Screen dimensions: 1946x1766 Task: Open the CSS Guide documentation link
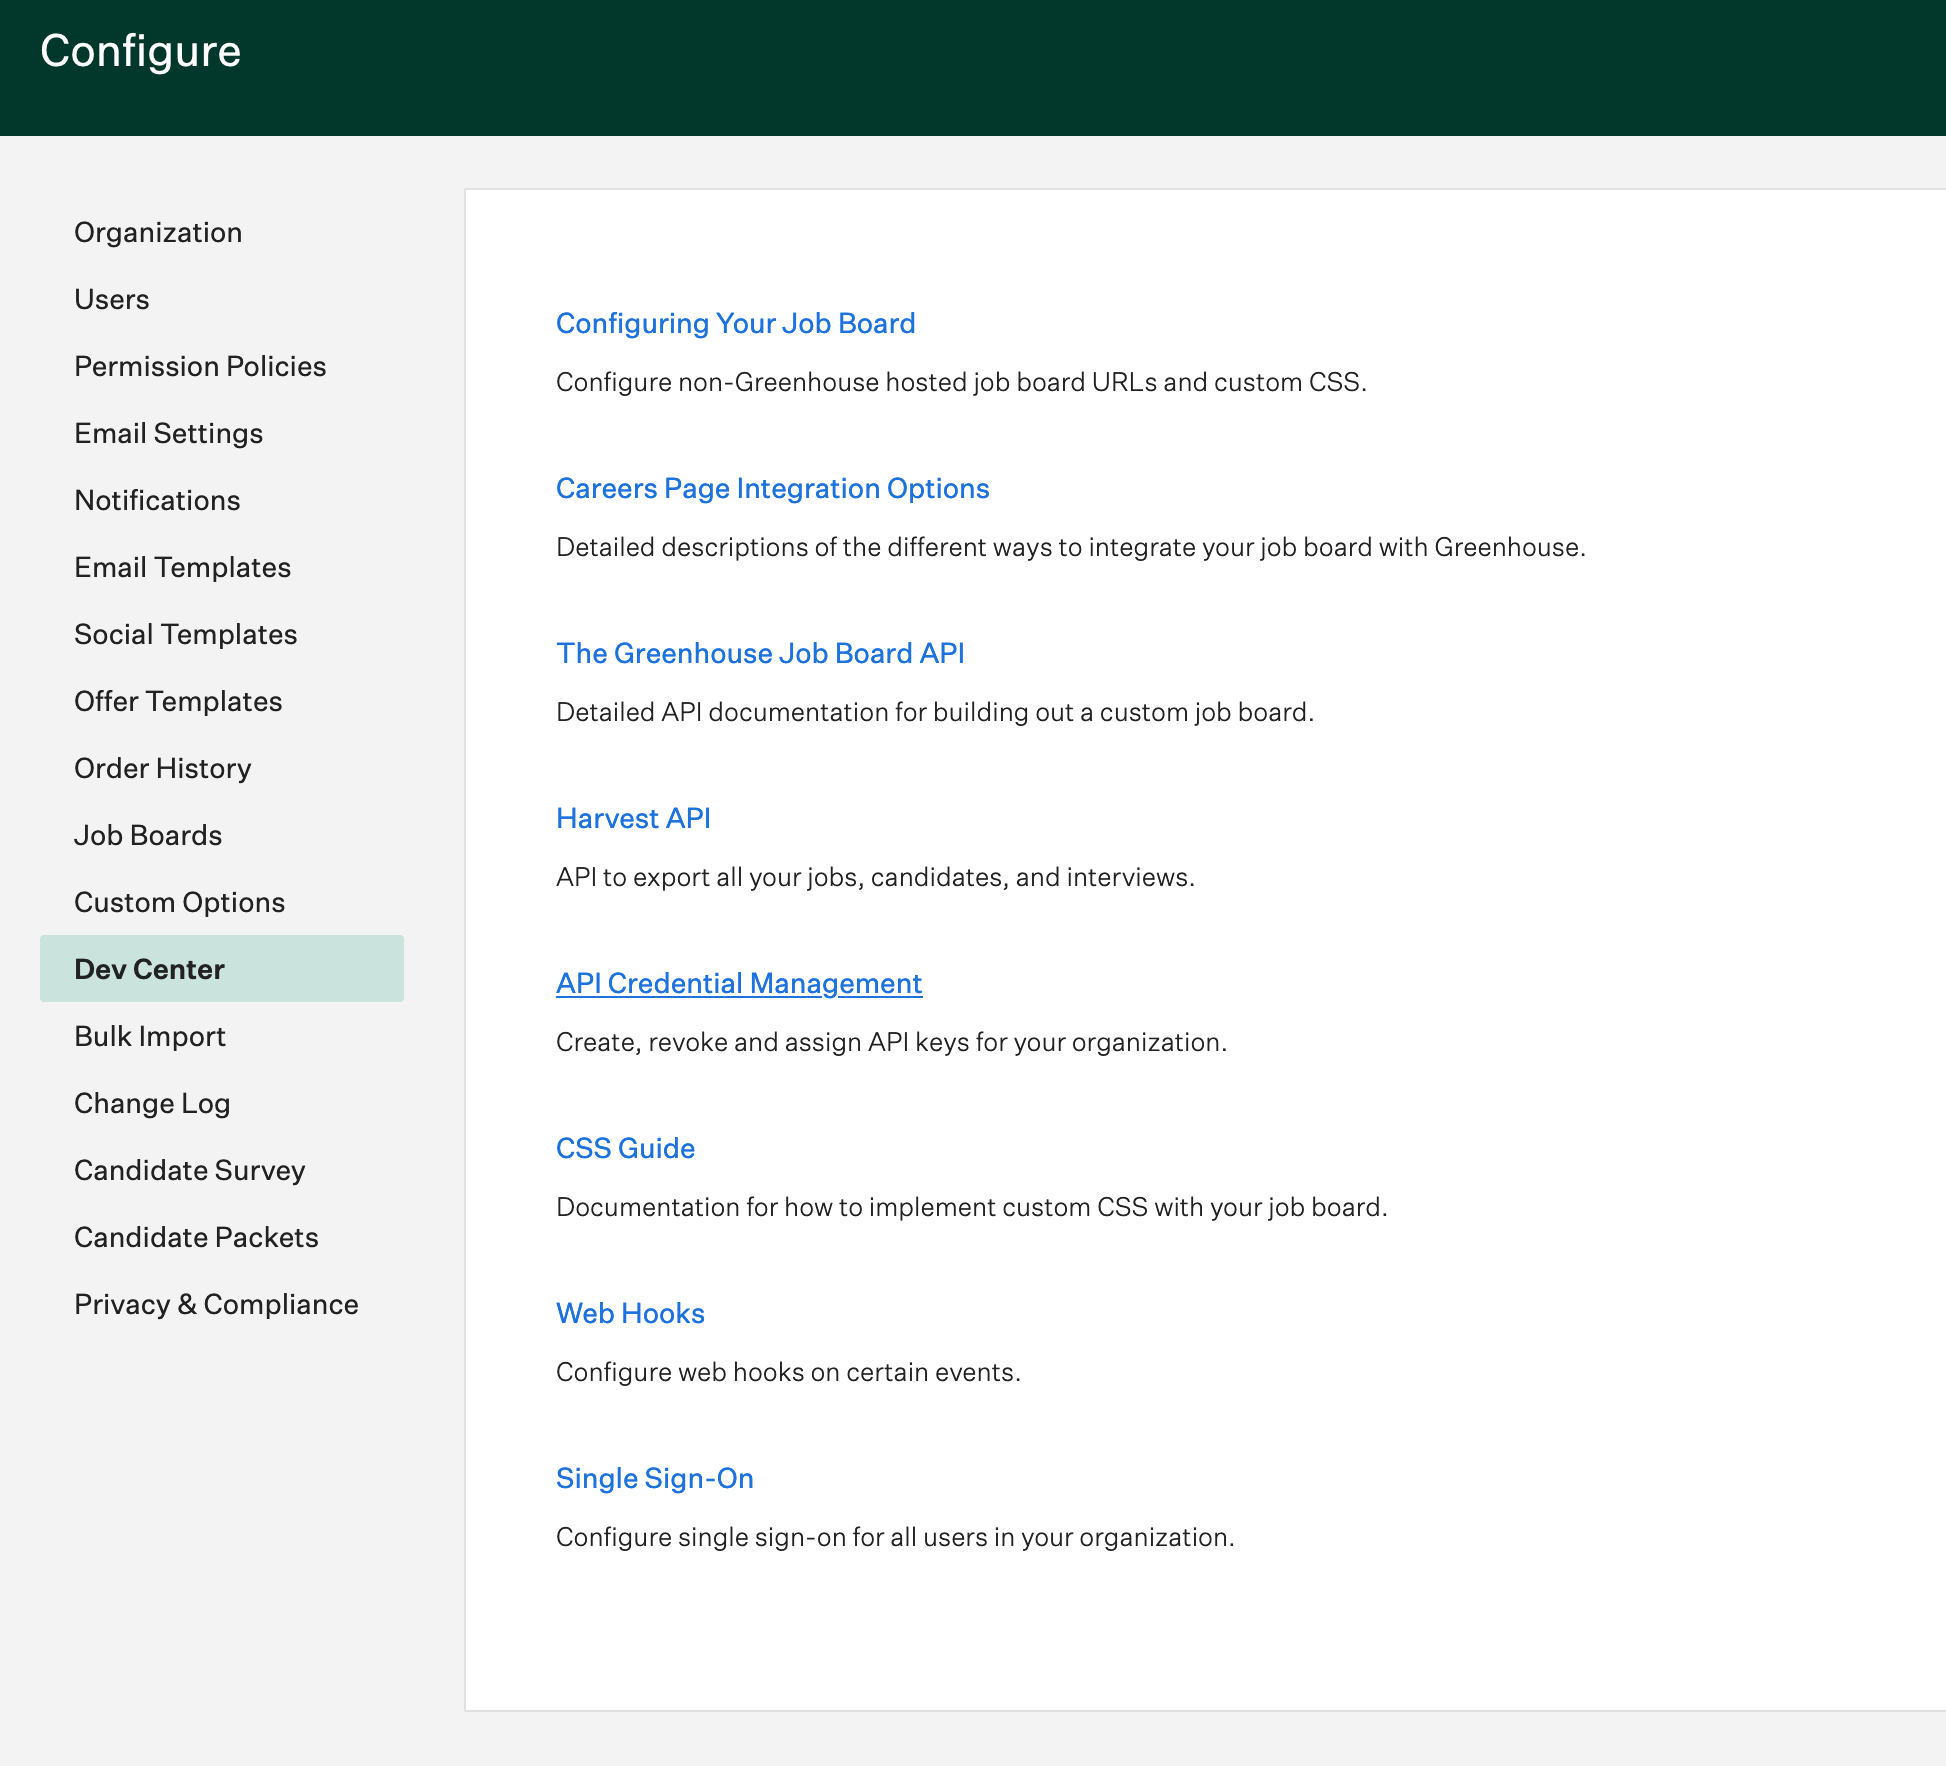[x=625, y=1148]
